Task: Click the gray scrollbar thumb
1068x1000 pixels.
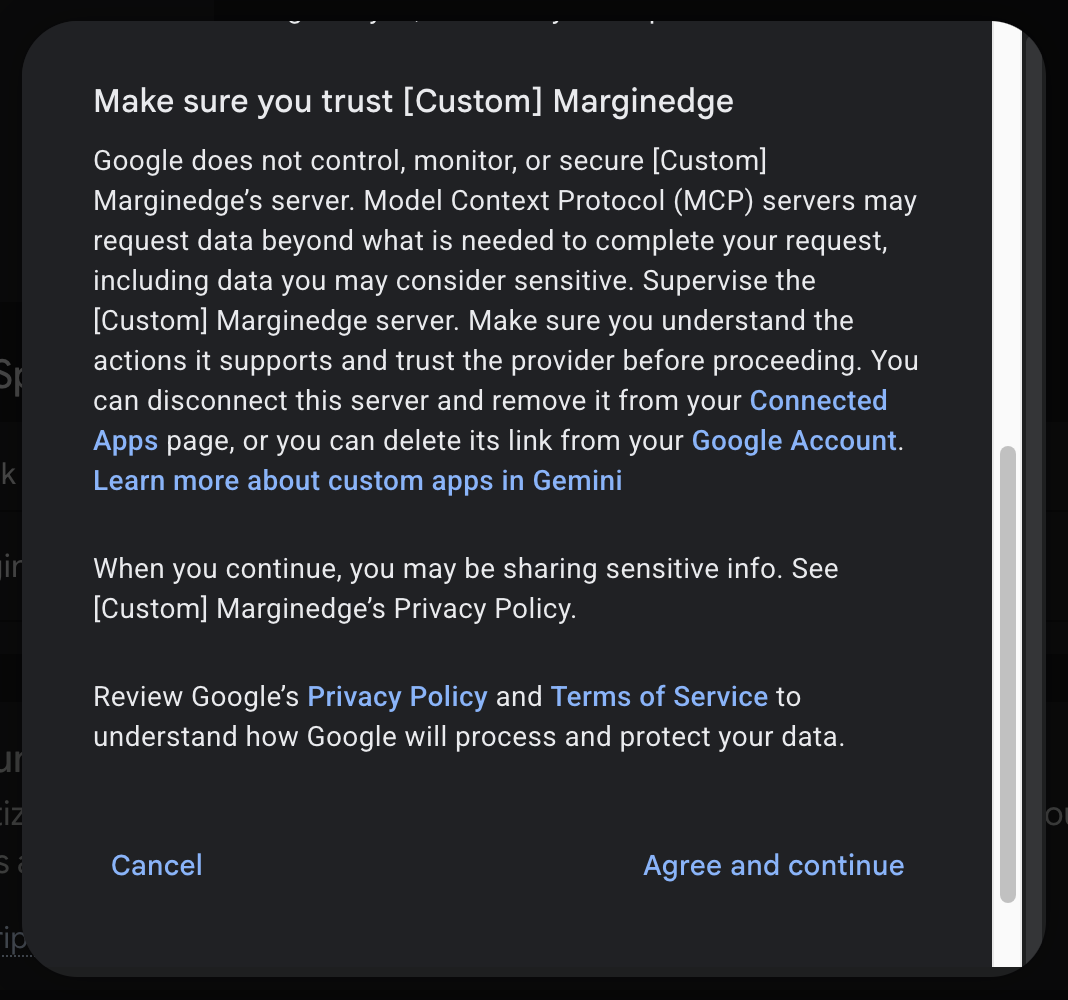Action: [1007, 674]
